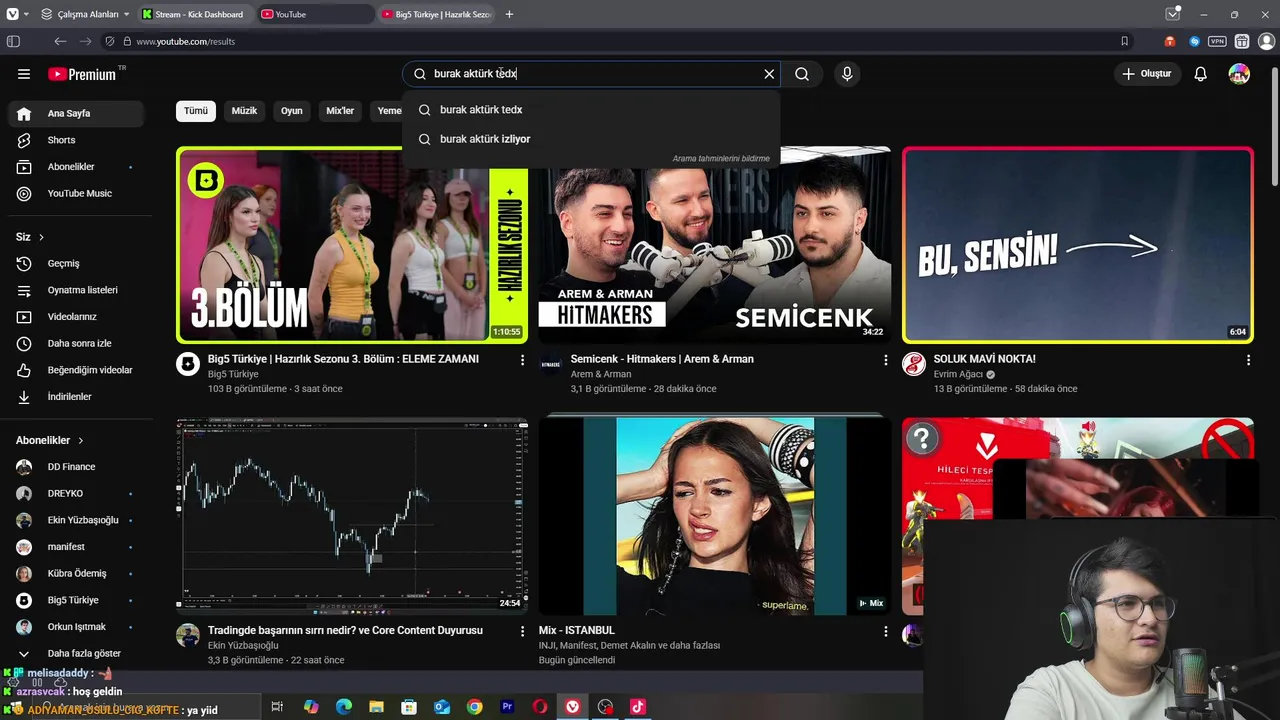Screen dimensions: 1280x720
Task: Open İndirilenler downloads
Action: click(x=76, y=397)
